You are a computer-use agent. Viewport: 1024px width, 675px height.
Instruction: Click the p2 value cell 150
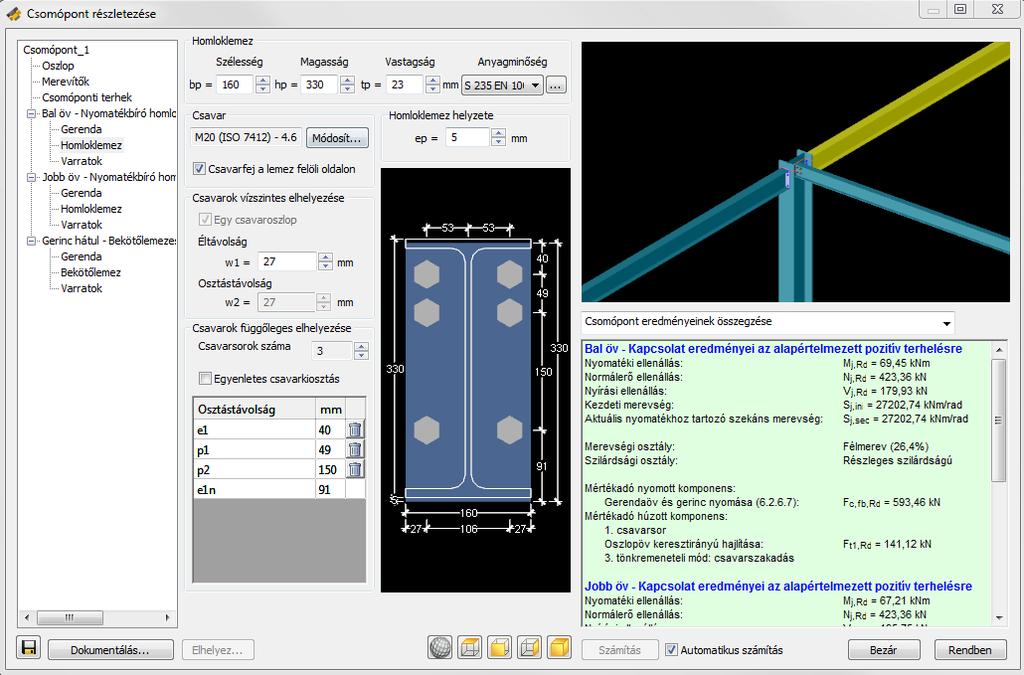click(x=330, y=469)
